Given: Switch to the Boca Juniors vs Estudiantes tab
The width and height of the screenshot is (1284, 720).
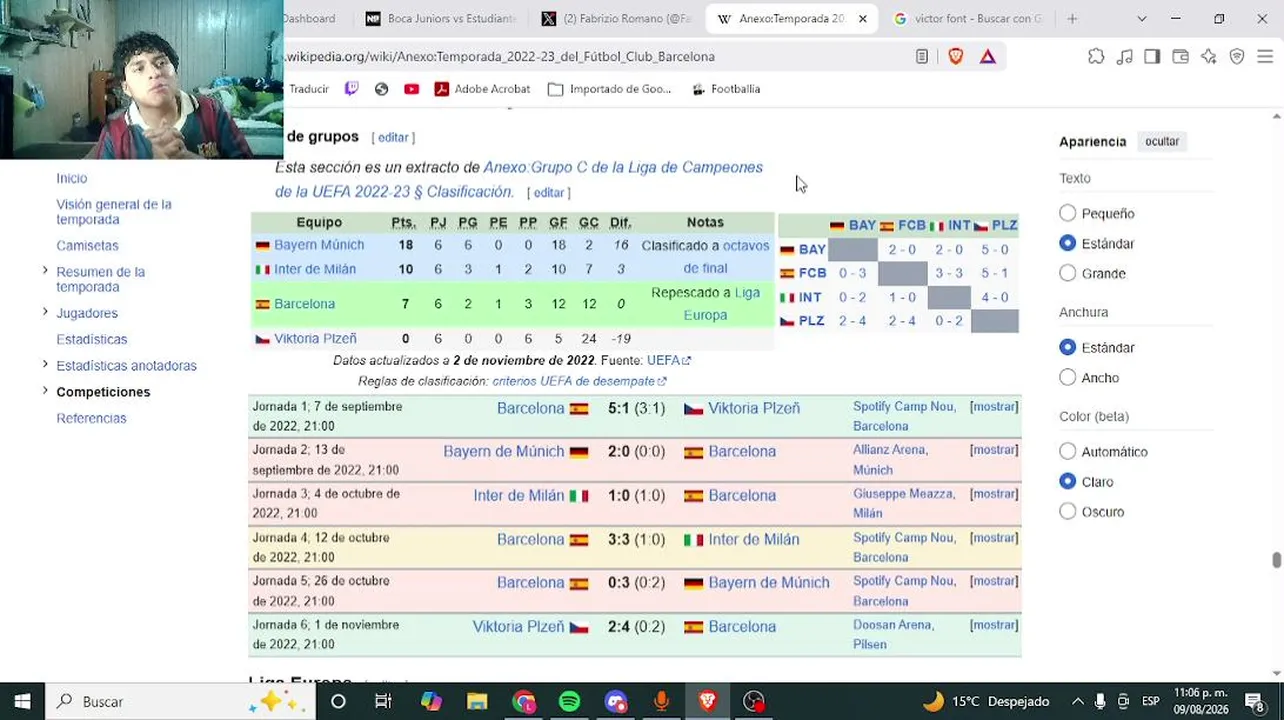Looking at the screenshot, I should pyautogui.click(x=440, y=18).
